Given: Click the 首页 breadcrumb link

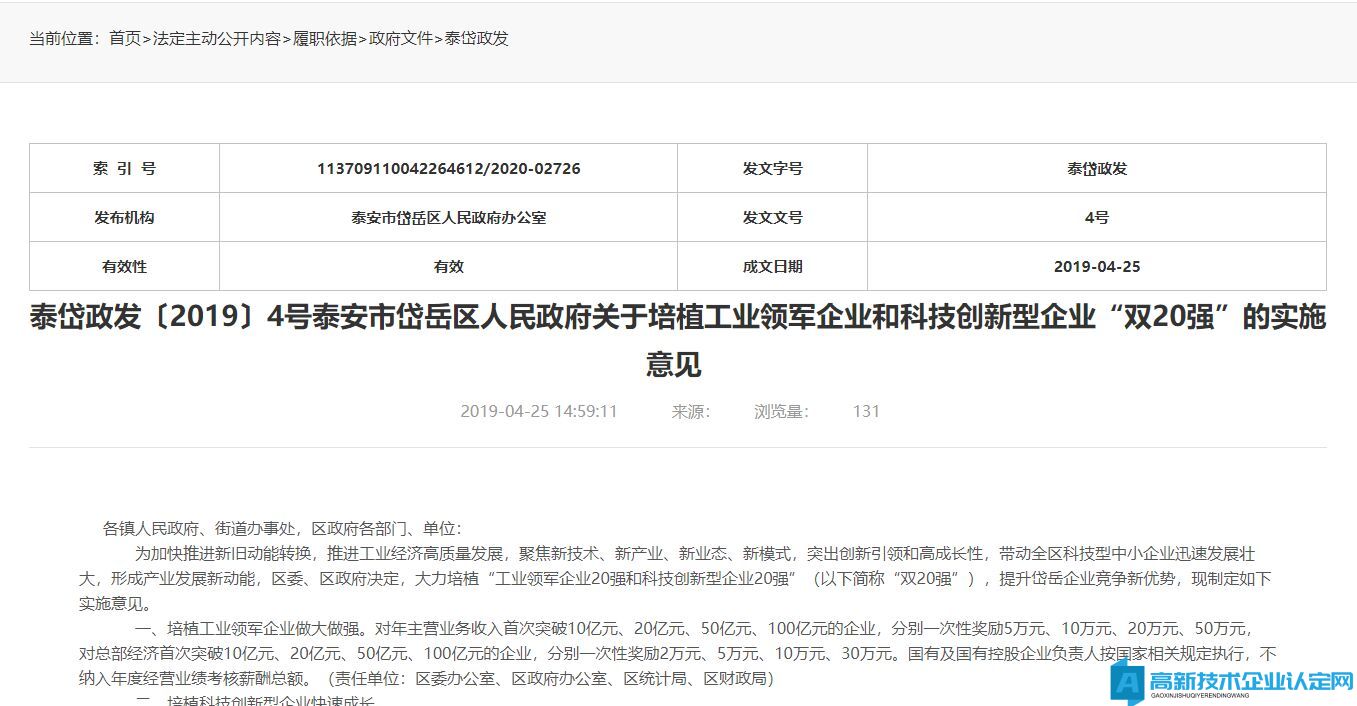Looking at the screenshot, I should [x=125, y=39].
